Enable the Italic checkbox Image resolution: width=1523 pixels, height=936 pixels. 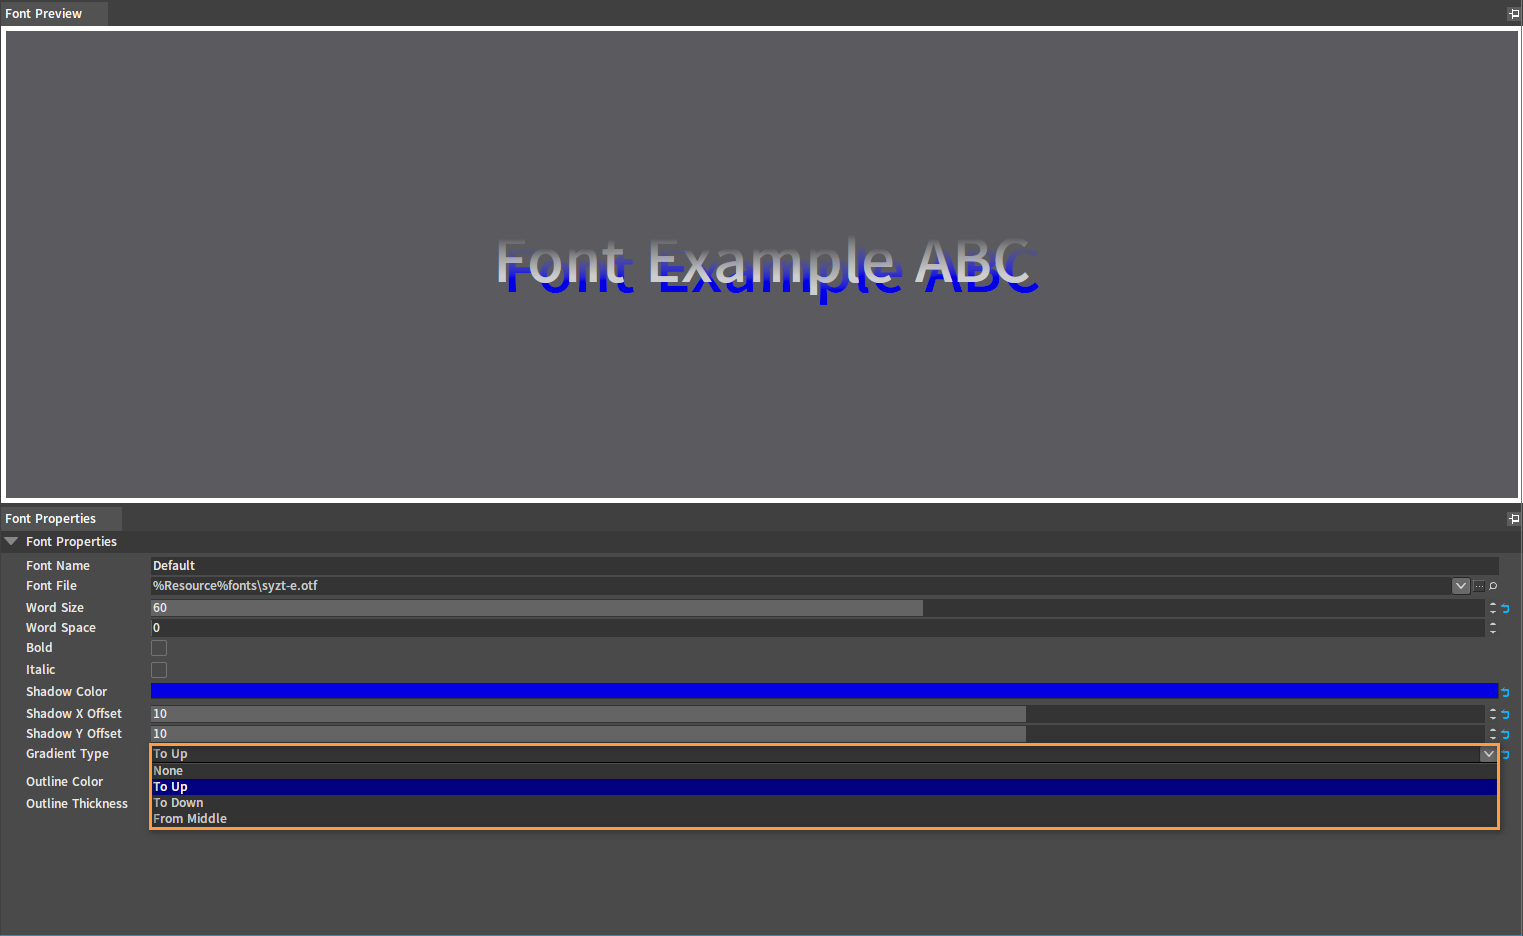159,670
